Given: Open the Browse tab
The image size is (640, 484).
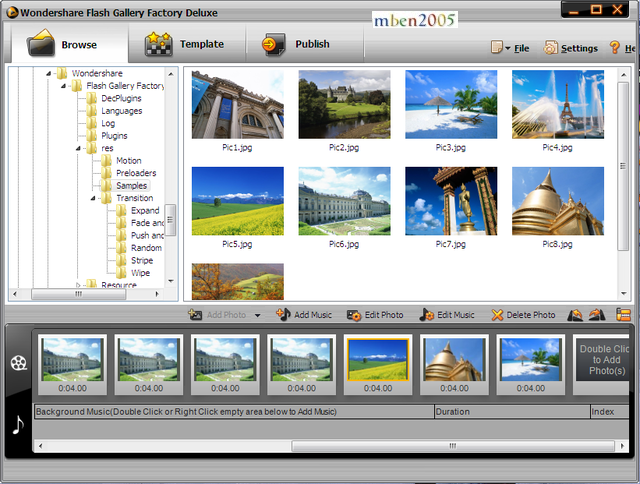Looking at the screenshot, I should 69,43.
